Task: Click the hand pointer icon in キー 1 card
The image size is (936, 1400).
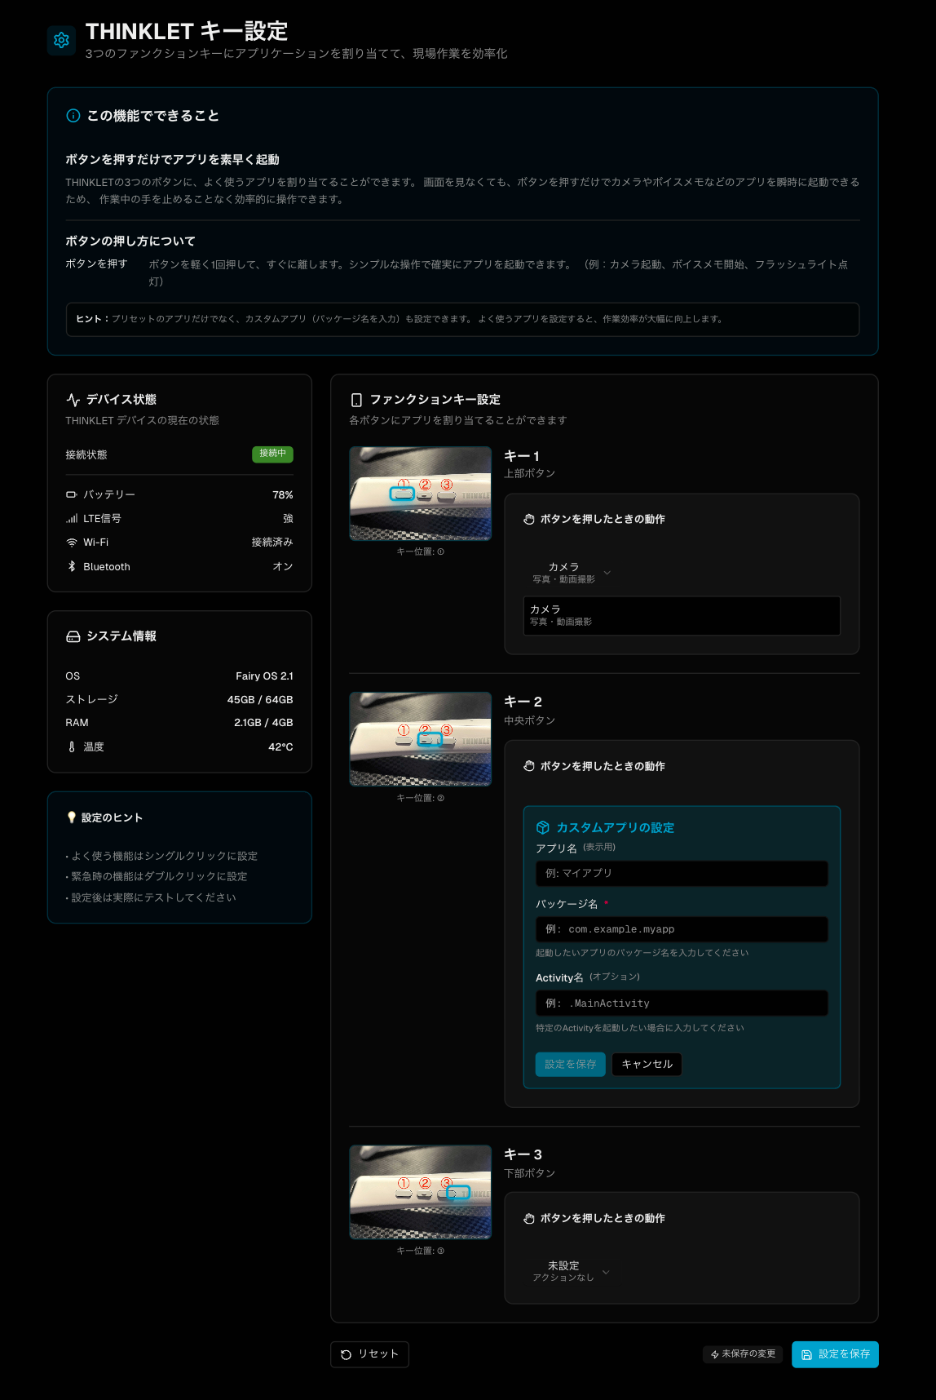Action: tap(529, 520)
